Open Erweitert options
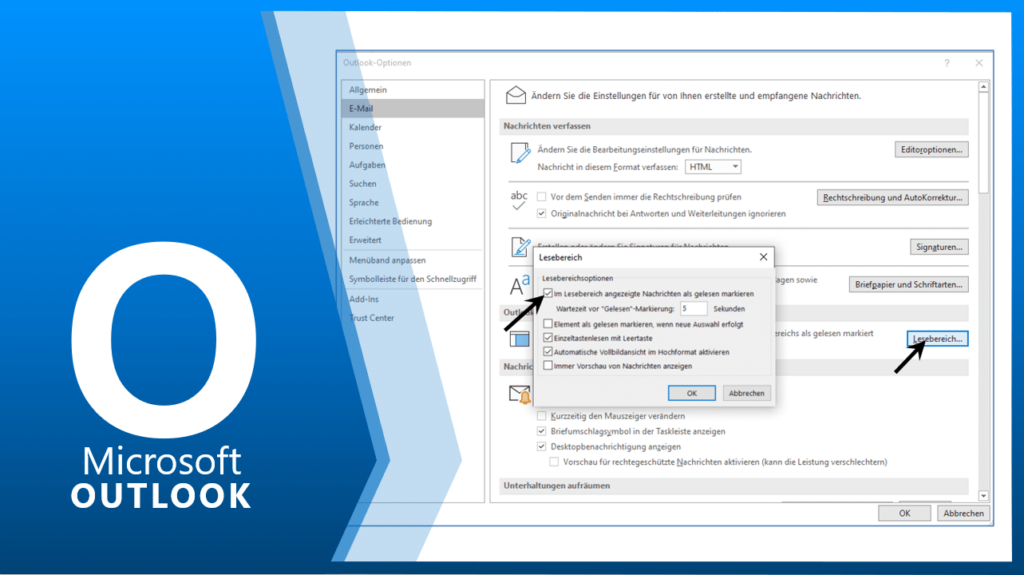 [365, 240]
